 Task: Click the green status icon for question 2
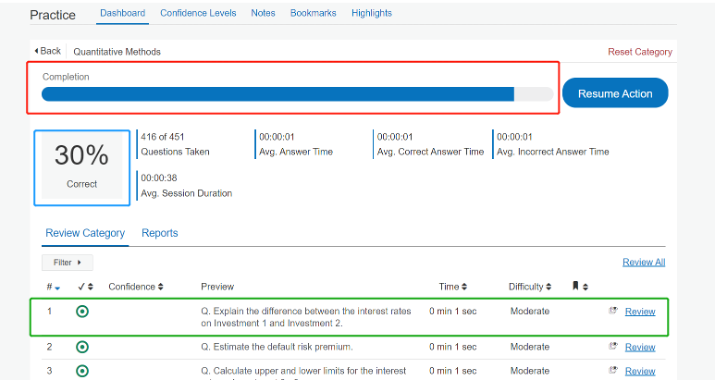(82, 347)
